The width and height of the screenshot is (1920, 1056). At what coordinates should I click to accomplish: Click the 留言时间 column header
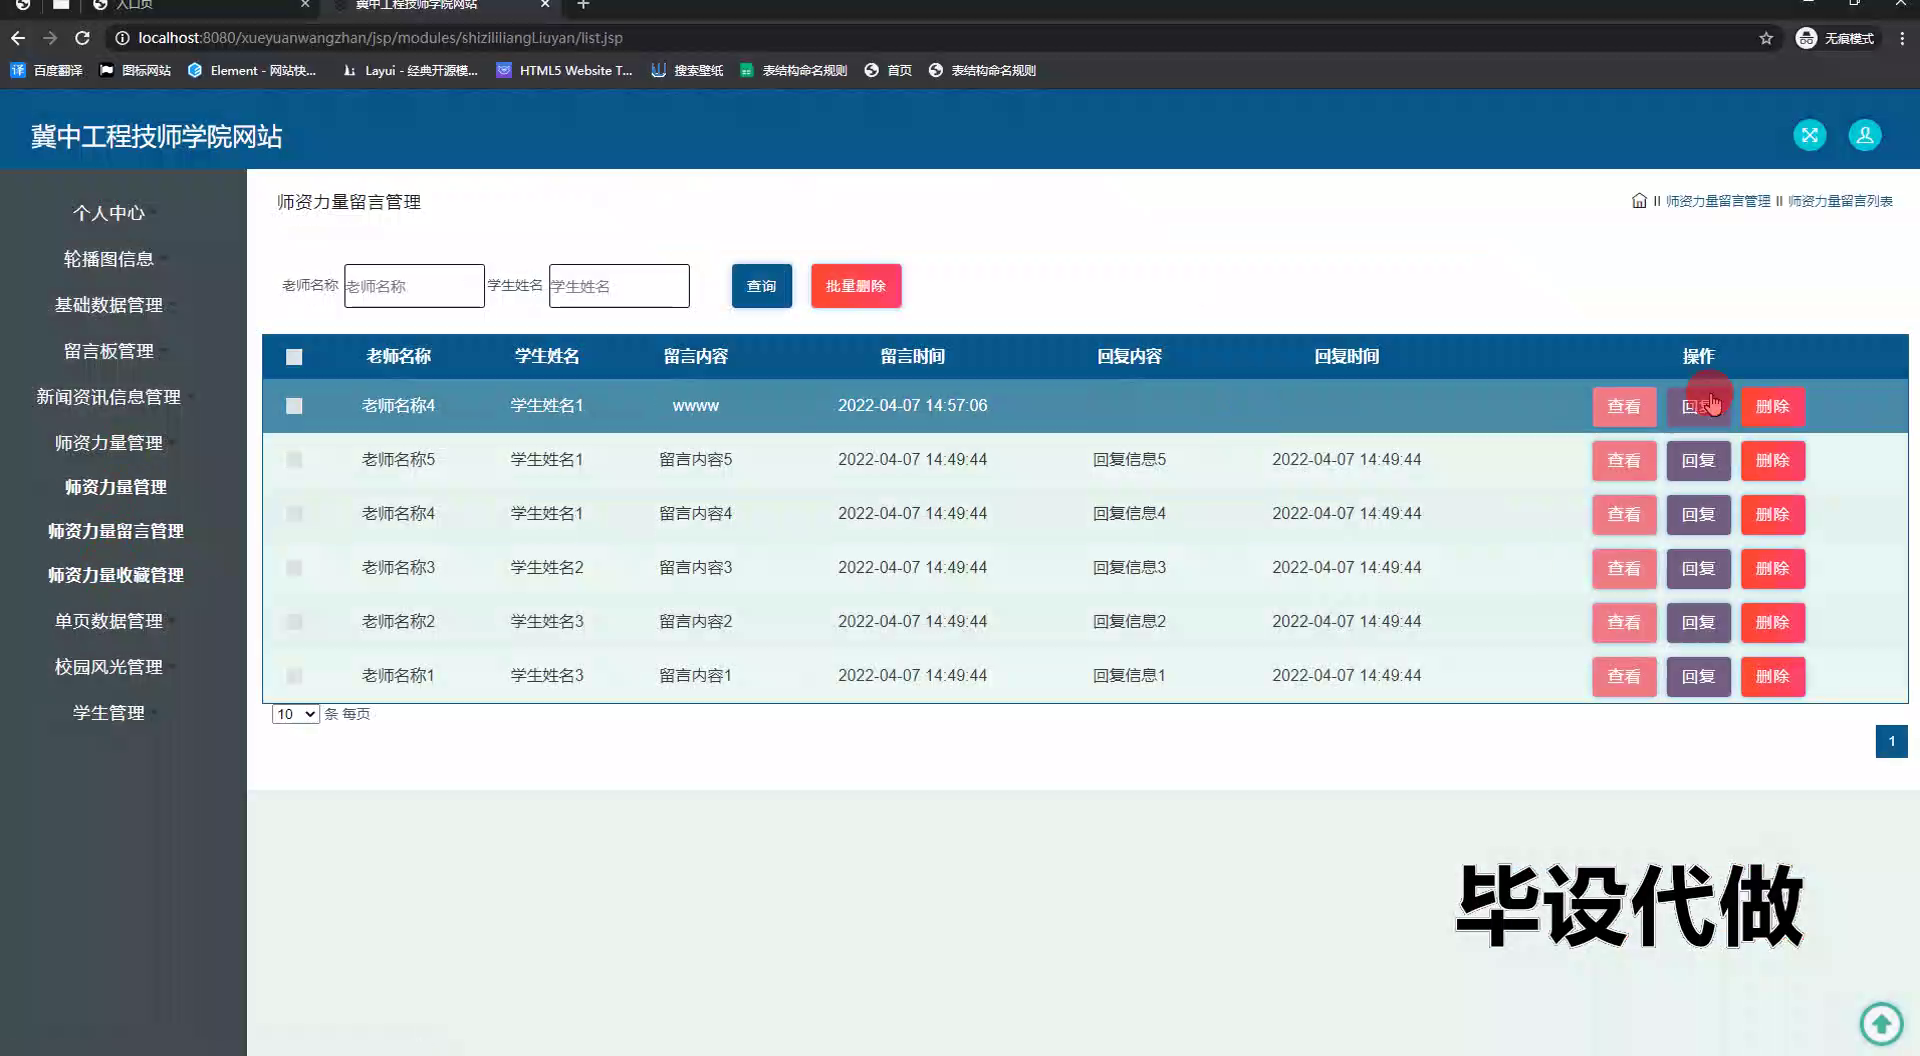tap(912, 357)
